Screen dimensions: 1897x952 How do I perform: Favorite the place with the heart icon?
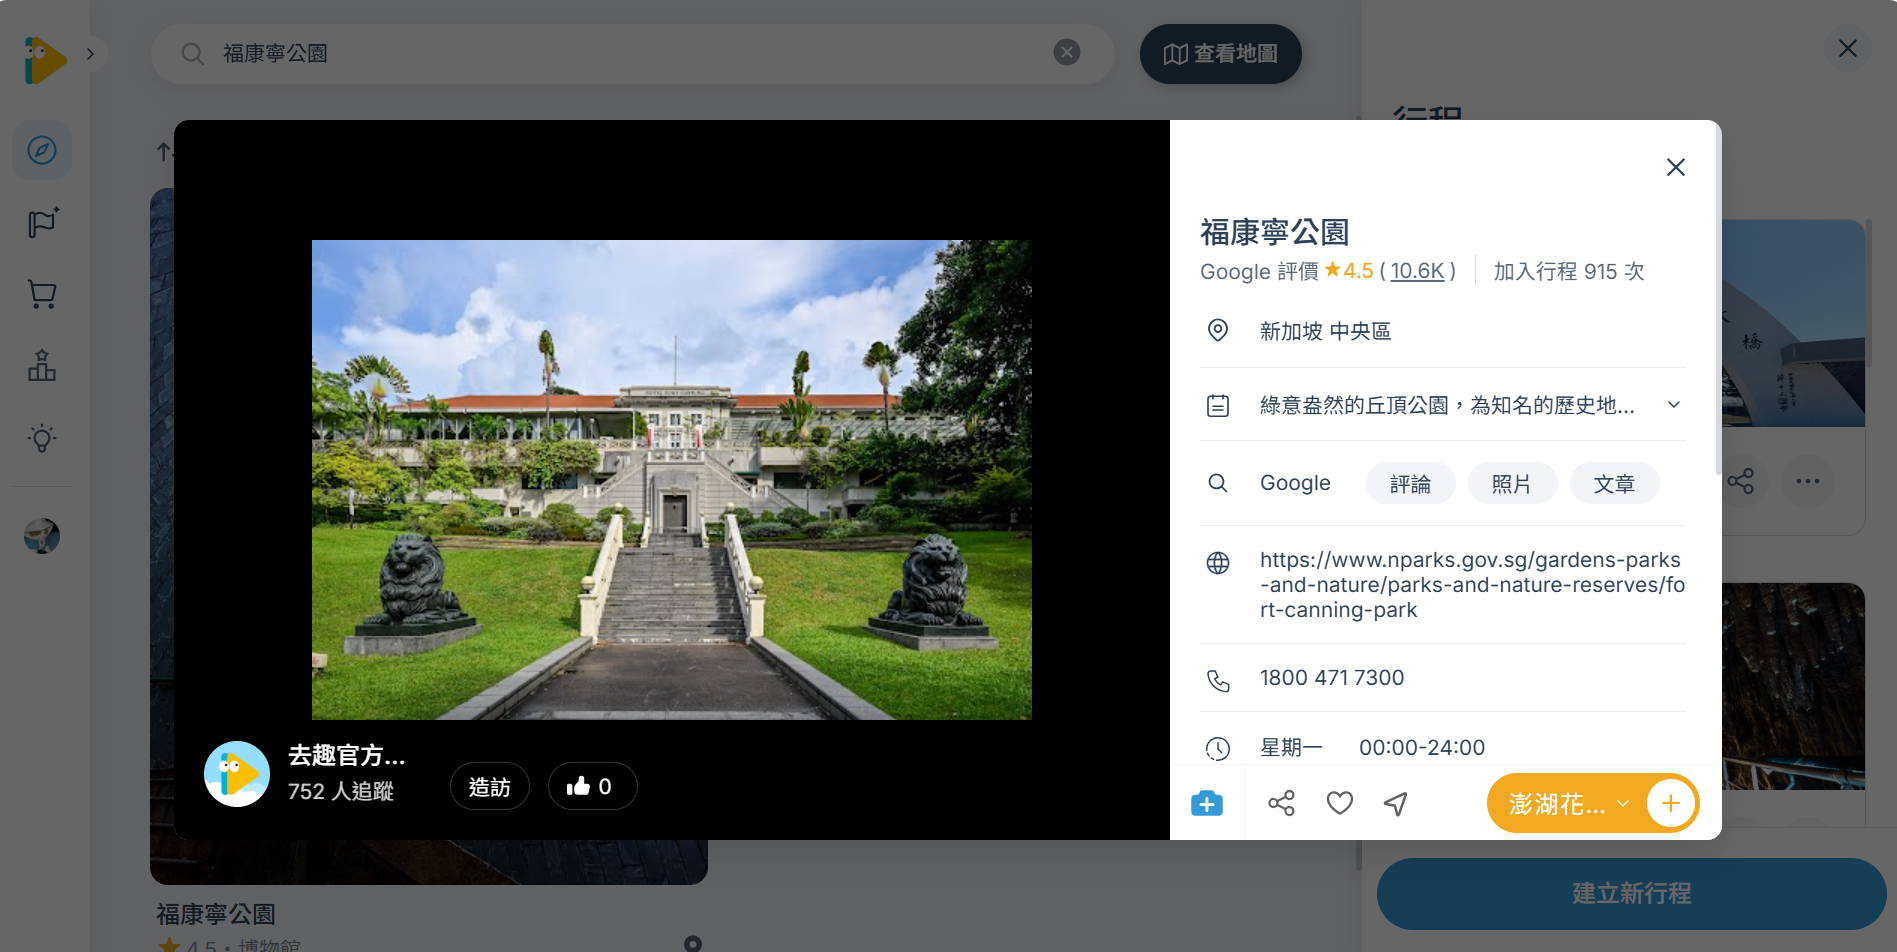coord(1340,803)
